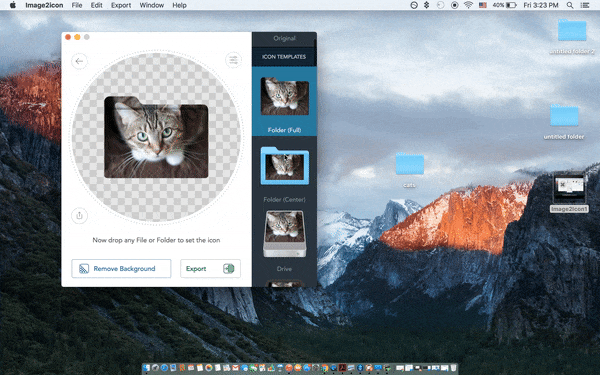Open the Image2icon application menu
Image resolution: width=600 pixels, height=375 pixels.
click(x=44, y=5)
